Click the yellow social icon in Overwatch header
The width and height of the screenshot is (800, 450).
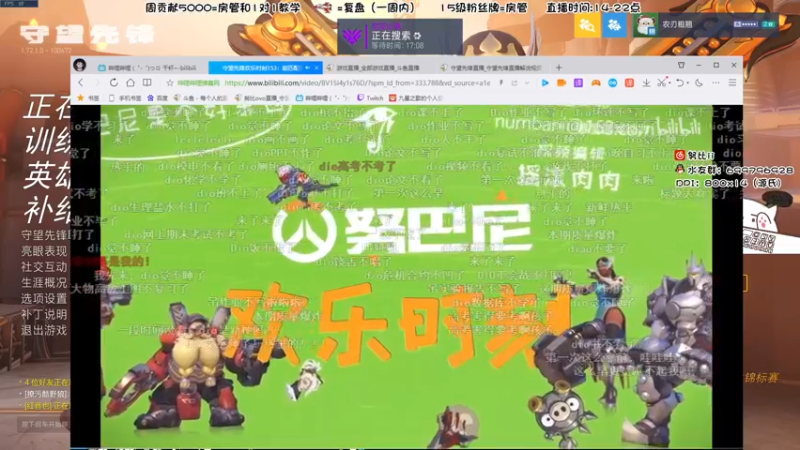pyautogui.click(x=587, y=25)
